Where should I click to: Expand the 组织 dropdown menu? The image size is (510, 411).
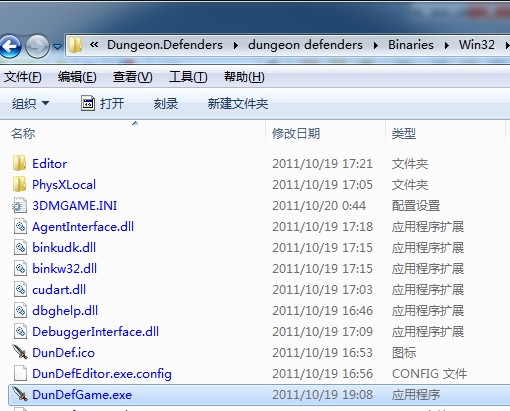(x=30, y=104)
